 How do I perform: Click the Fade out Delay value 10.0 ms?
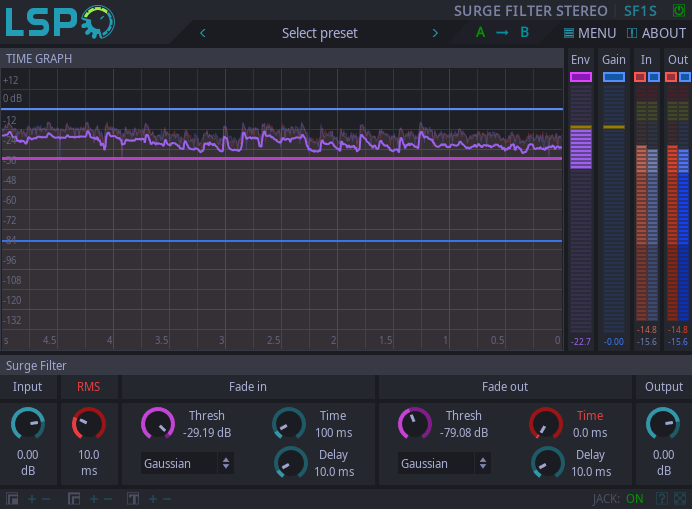coord(591,472)
